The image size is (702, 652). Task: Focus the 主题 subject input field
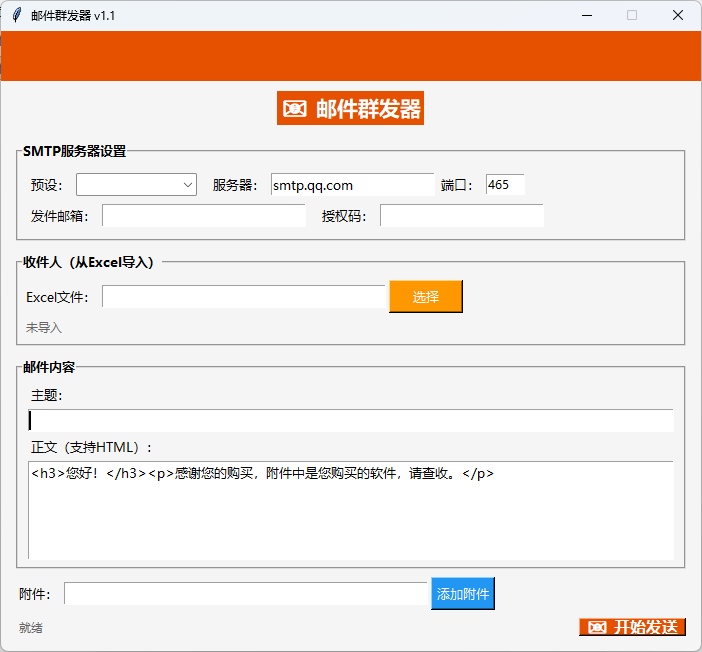point(351,420)
